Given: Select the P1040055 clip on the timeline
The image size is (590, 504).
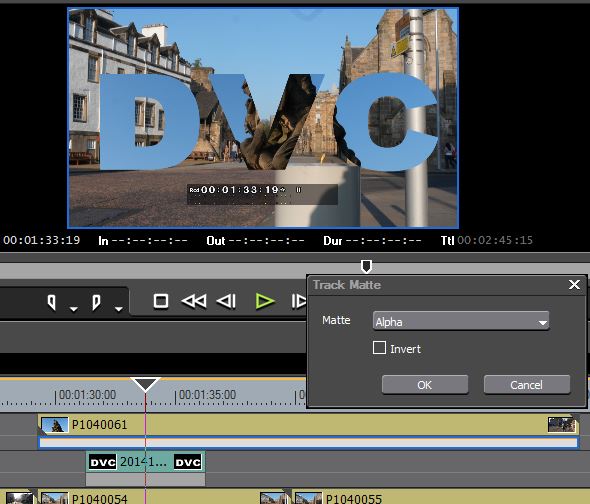Looking at the screenshot, I should 440,497.
